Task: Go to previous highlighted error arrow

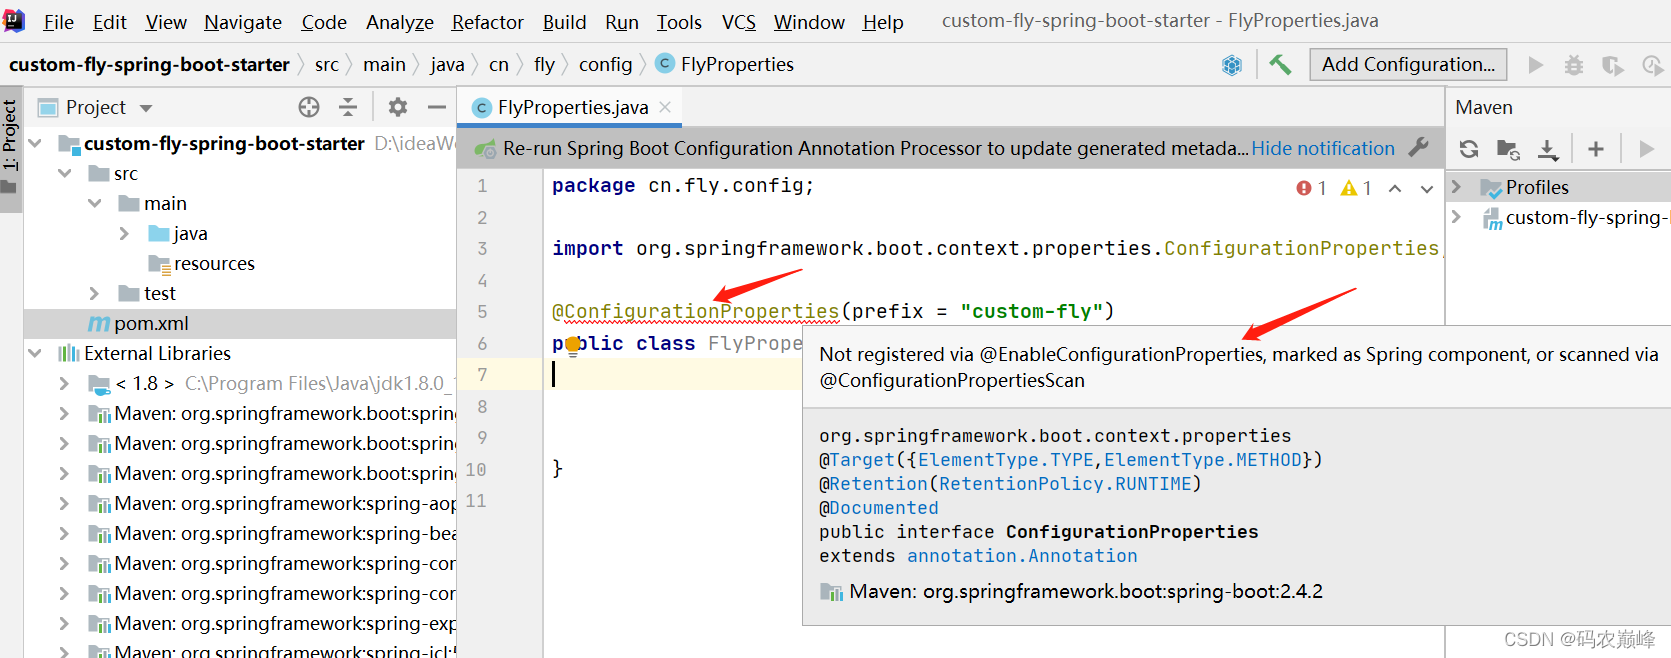Action: [x=1395, y=188]
